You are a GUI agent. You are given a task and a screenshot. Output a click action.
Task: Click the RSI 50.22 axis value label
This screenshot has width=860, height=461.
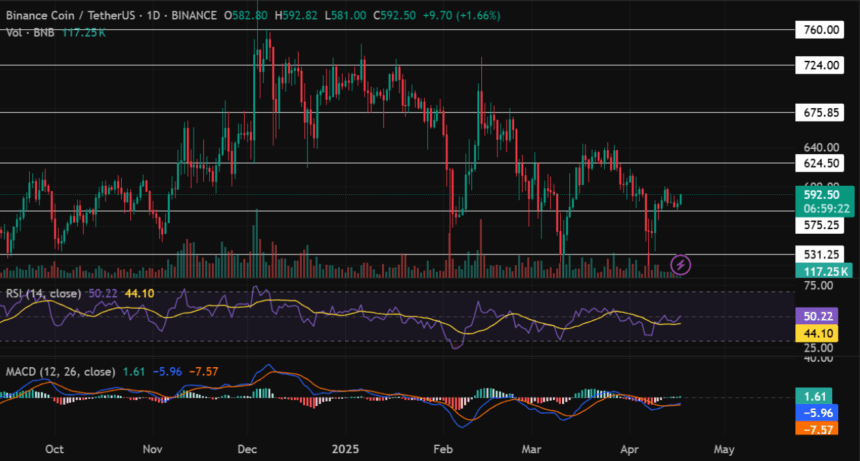817,316
